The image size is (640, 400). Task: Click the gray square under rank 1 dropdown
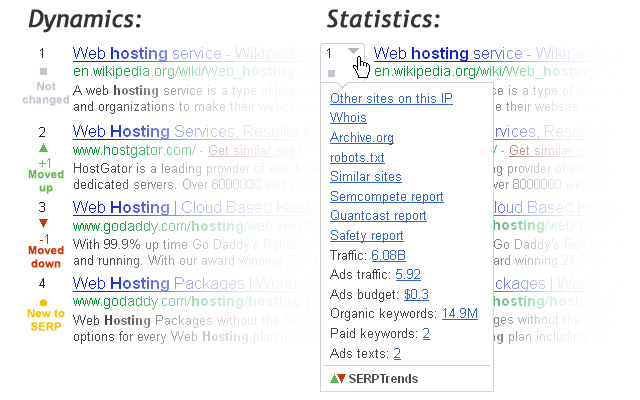(x=331, y=73)
